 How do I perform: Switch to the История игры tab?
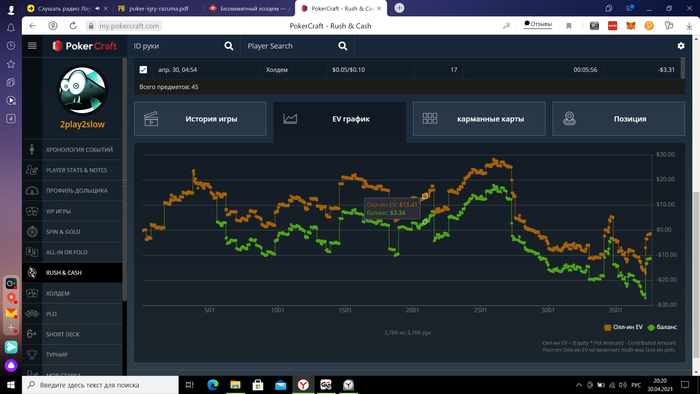click(x=200, y=119)
